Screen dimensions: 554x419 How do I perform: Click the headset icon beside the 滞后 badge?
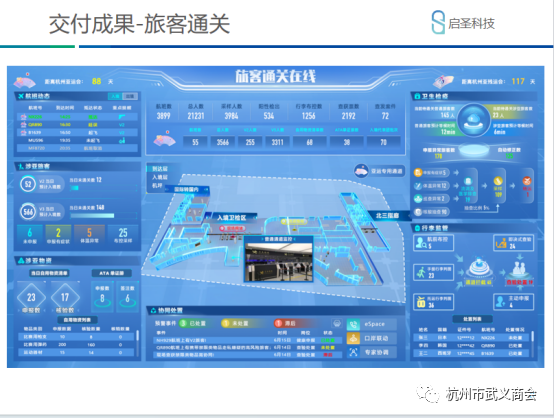pyautogui.click(x=337, y=323)
